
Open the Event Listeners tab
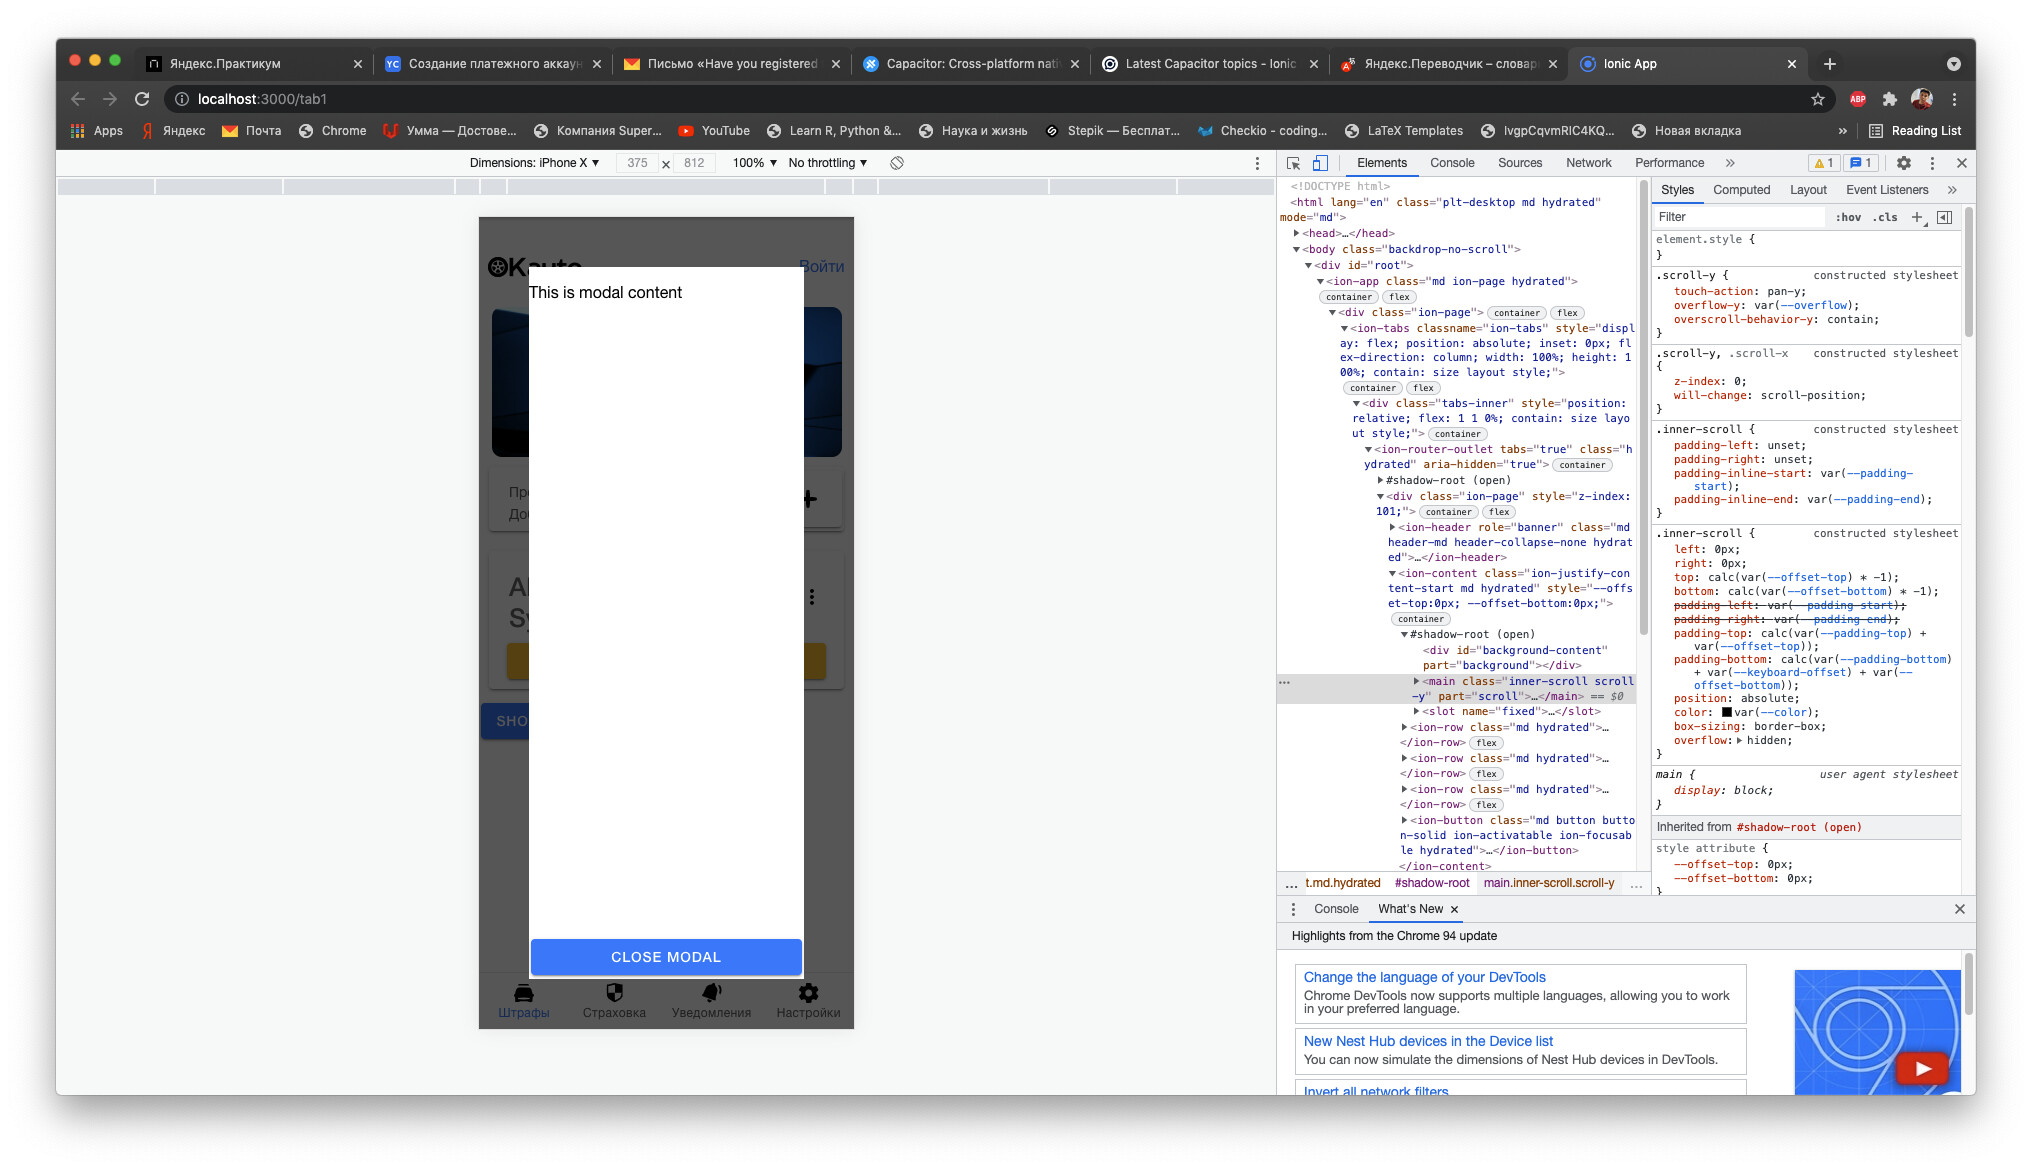(1887, 190)
